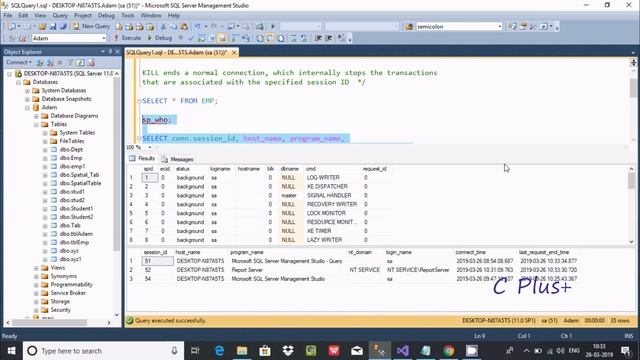Open the Connect dropdown in Object Explorer
Screen dimensions: 640x360
coord(19,62)
